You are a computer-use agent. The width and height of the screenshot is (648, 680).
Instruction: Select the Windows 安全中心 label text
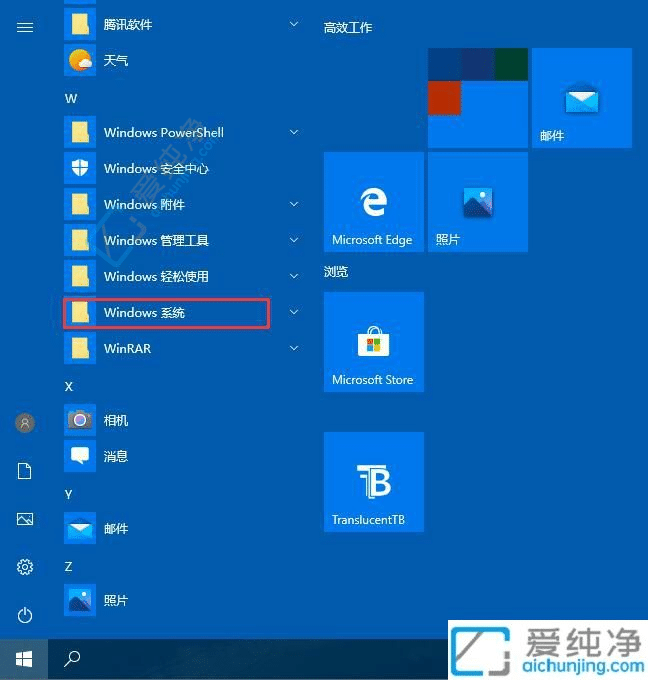[x=156, y=168]
